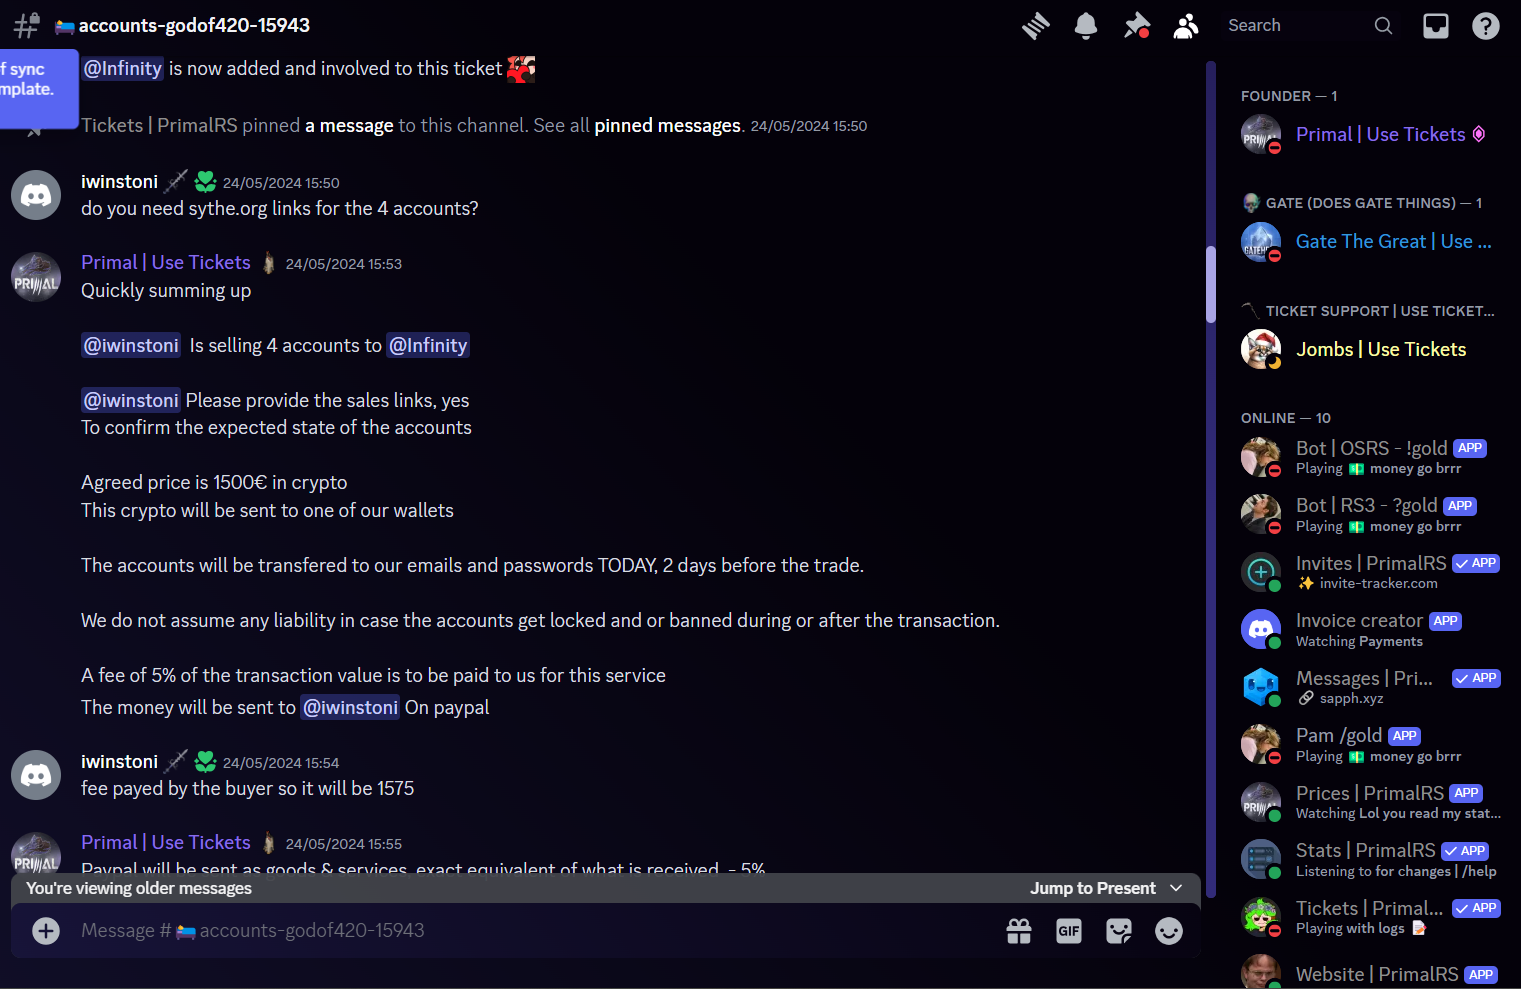The image size is (1521, 989).
Task: Click Jump to Present
Action: [x=1093, y=888]
